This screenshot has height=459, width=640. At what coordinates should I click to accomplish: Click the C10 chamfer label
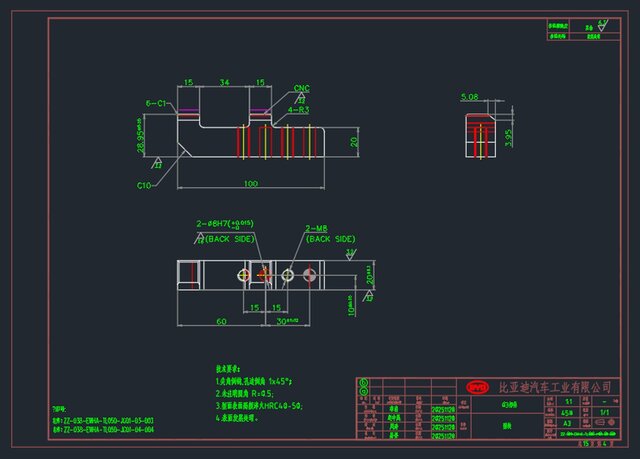144,186
